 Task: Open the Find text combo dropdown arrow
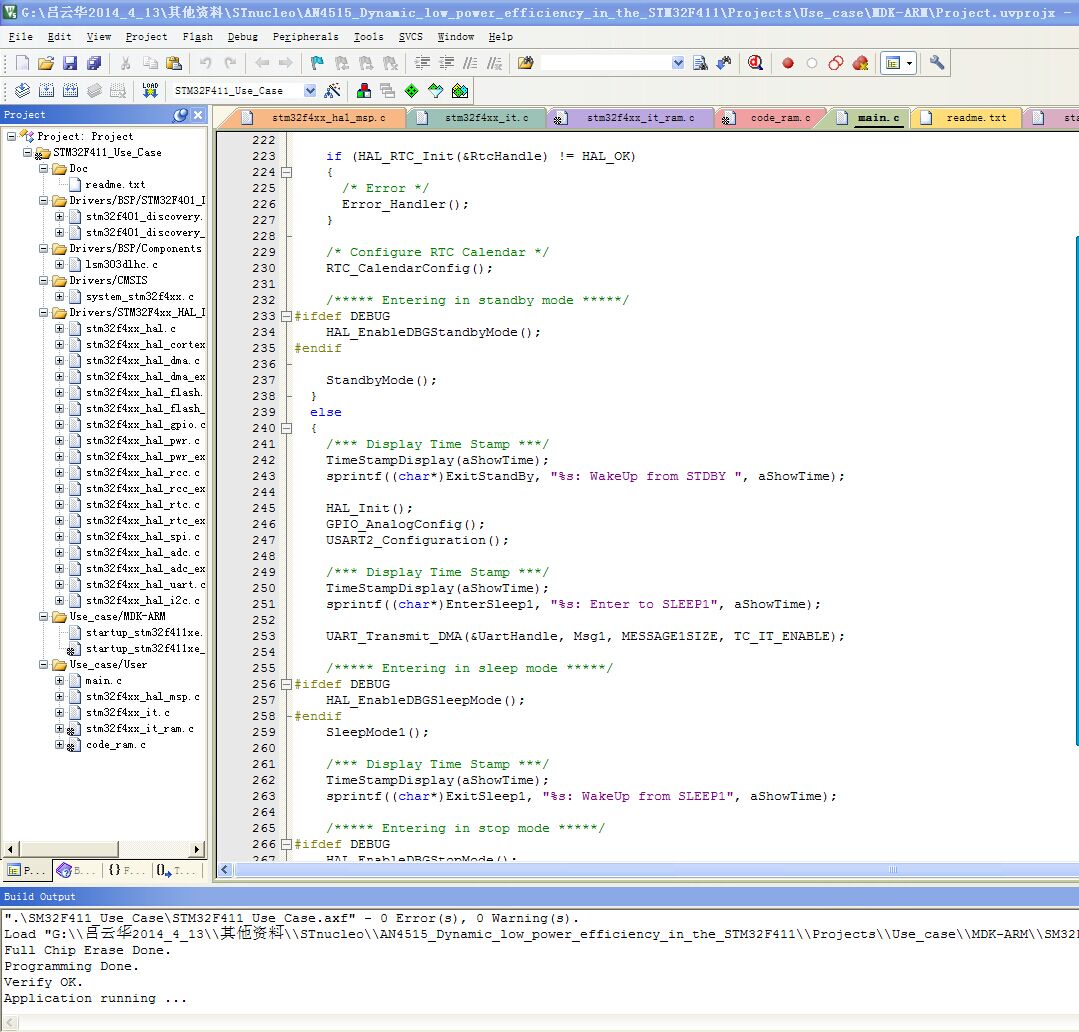678,63
